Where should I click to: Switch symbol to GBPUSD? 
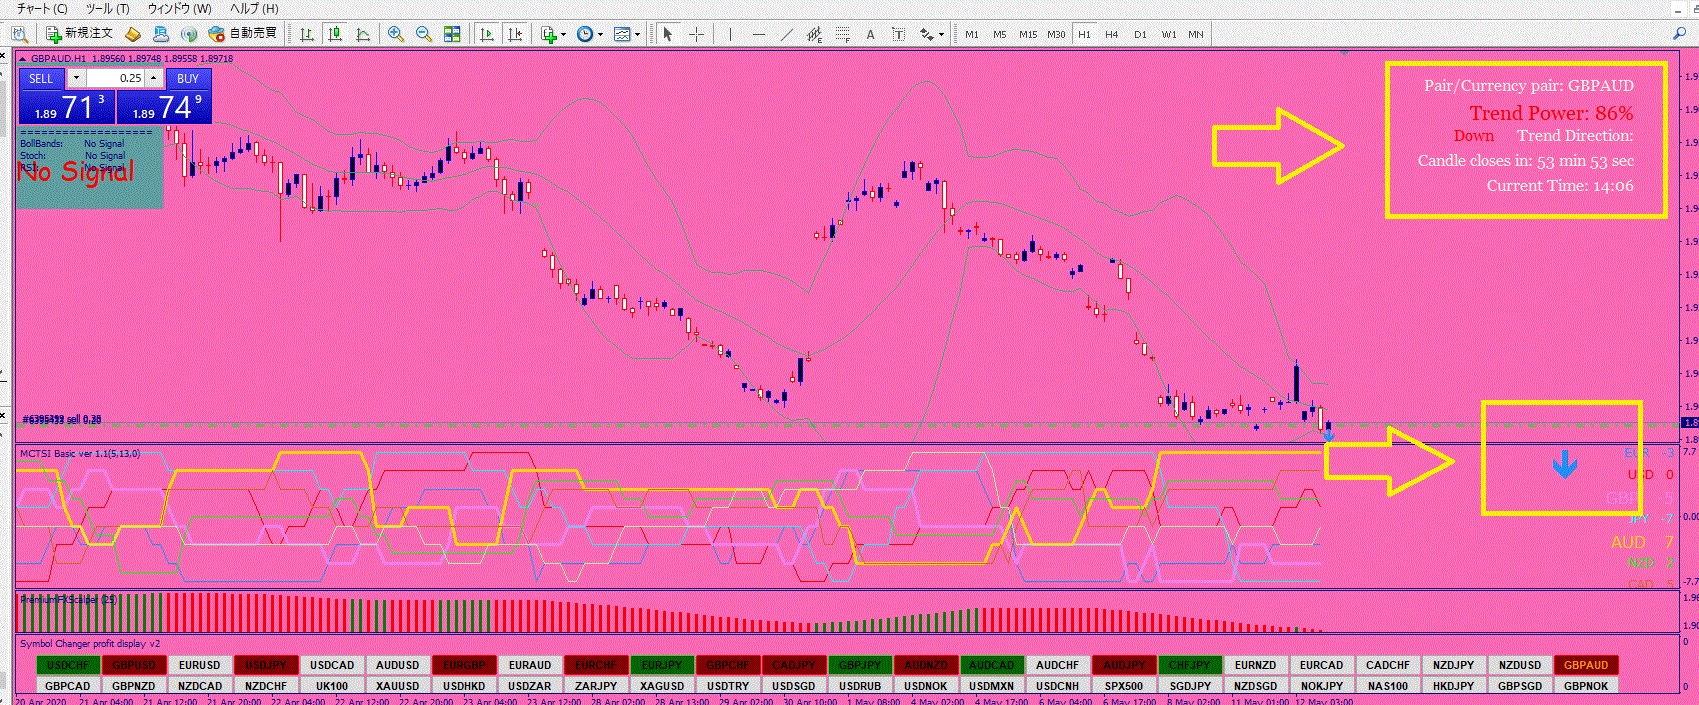(x=134, y=665)
